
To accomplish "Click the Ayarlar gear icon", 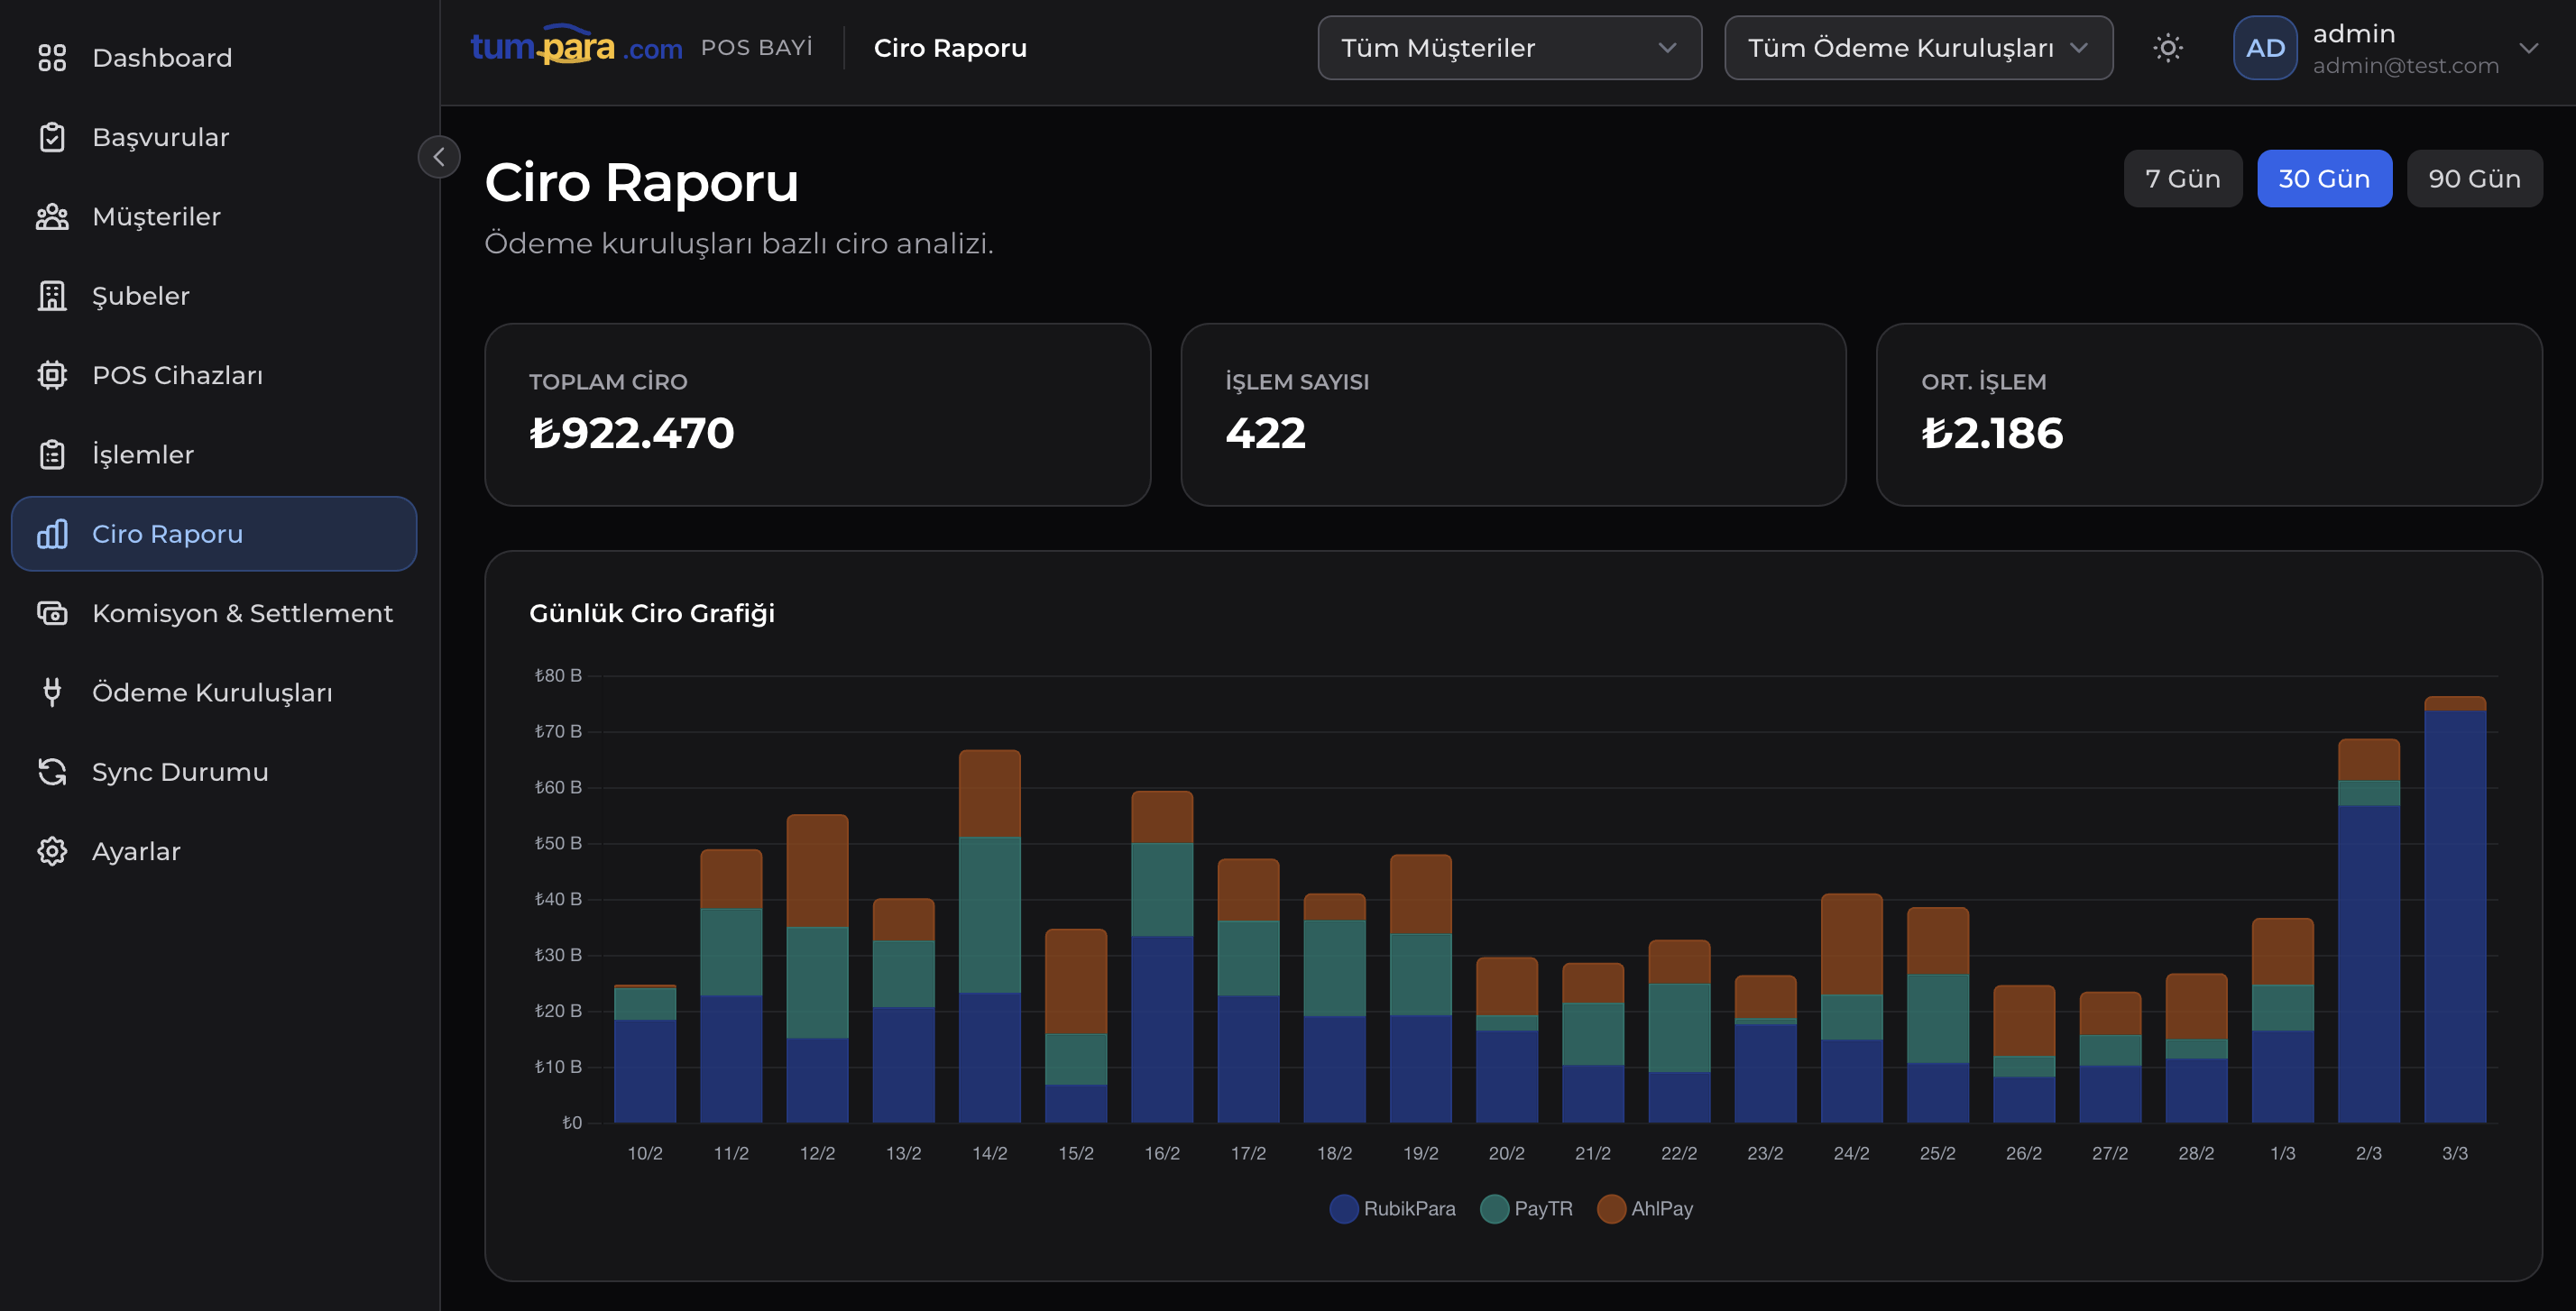I will (52, 851).
